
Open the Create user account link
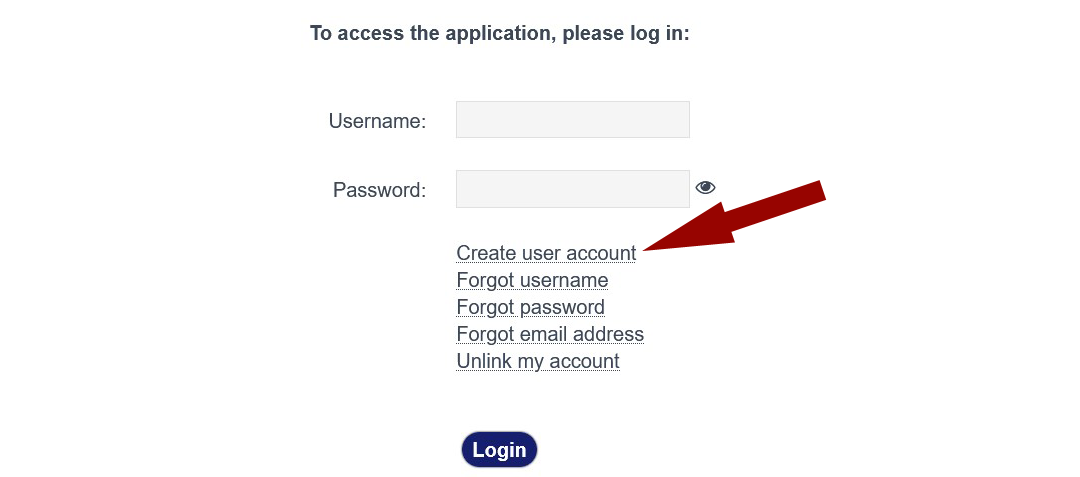(x=546, y=253)
